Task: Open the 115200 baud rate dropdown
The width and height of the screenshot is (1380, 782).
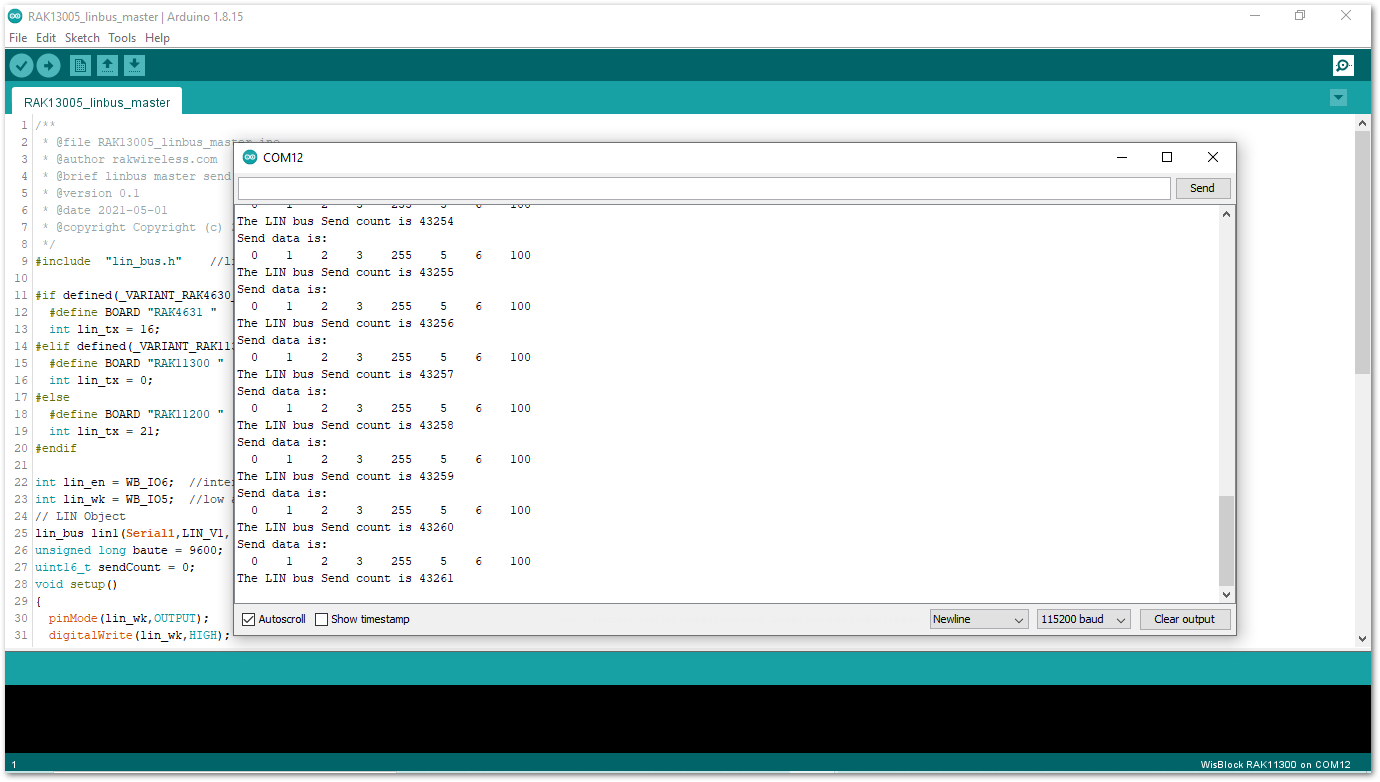Action: pyautogui.click(x=1084, y=620)
